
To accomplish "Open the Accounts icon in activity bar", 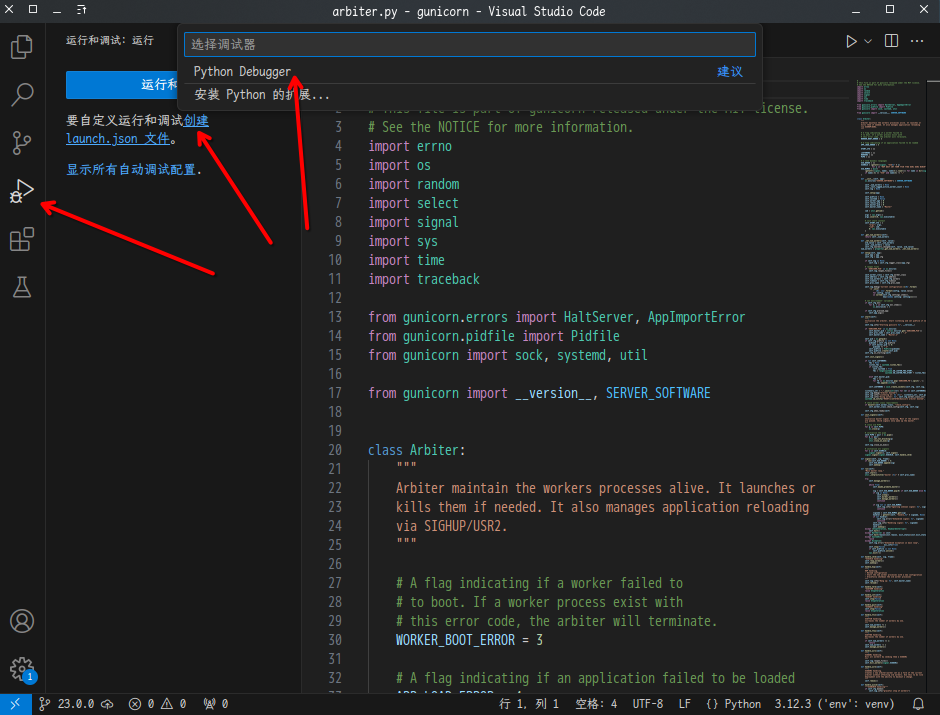I will pos(22,621).
